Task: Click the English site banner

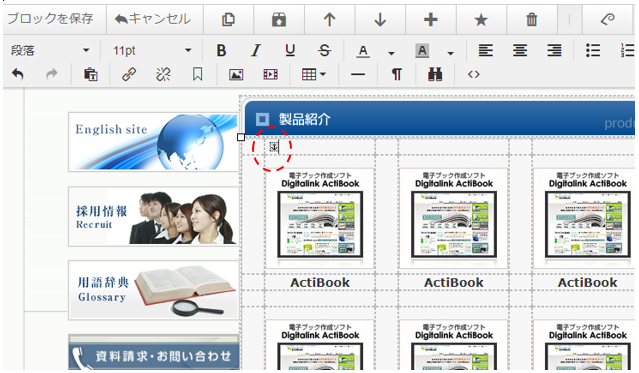Action: (x=153, y=142)
